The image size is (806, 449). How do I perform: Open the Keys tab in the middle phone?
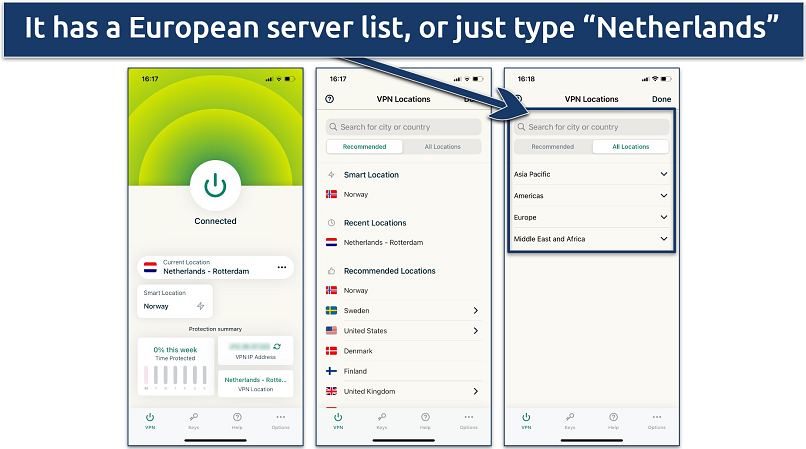click(382, 420)
